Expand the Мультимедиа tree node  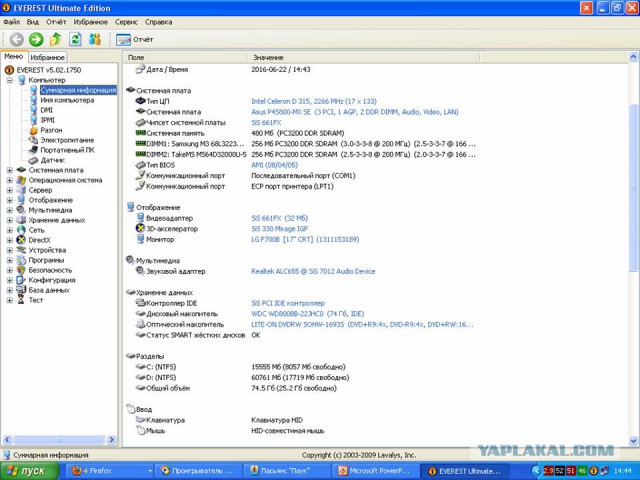pyautogui.click(x=9, y=210)
